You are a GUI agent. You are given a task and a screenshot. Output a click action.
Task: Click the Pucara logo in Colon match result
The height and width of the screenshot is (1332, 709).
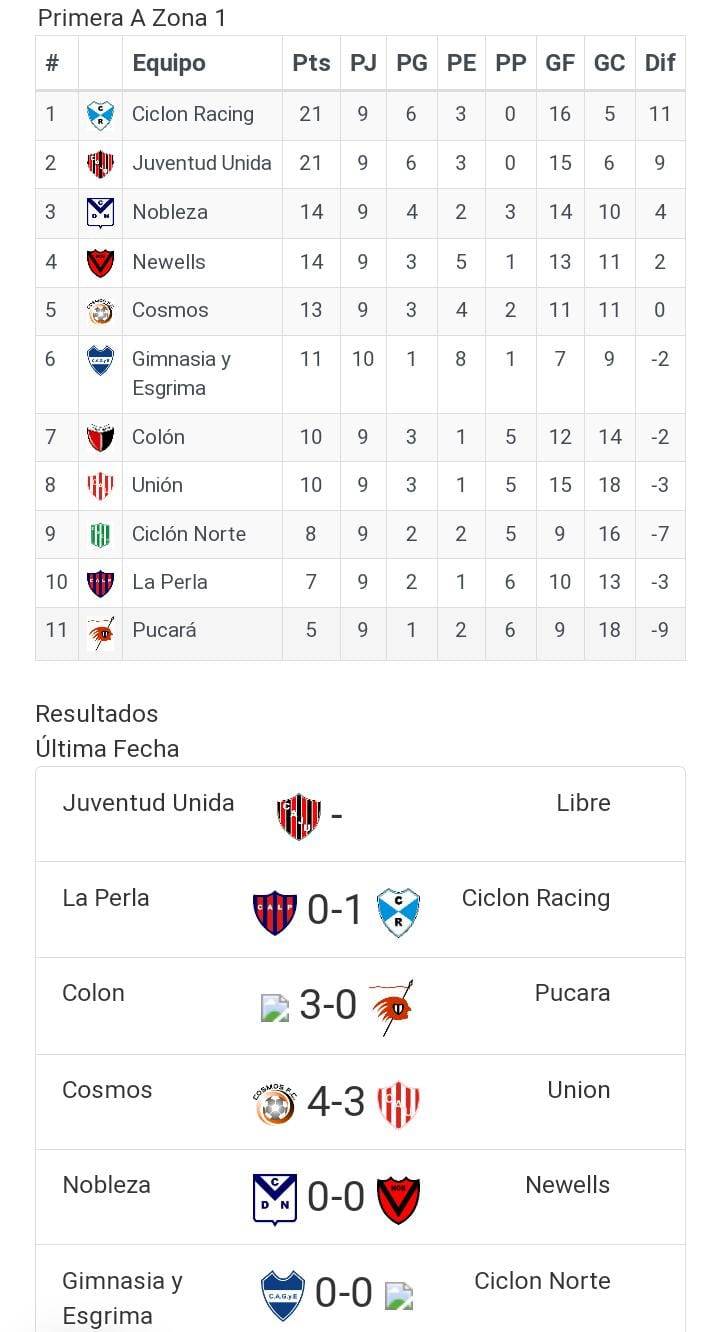tap(390, 1007)
